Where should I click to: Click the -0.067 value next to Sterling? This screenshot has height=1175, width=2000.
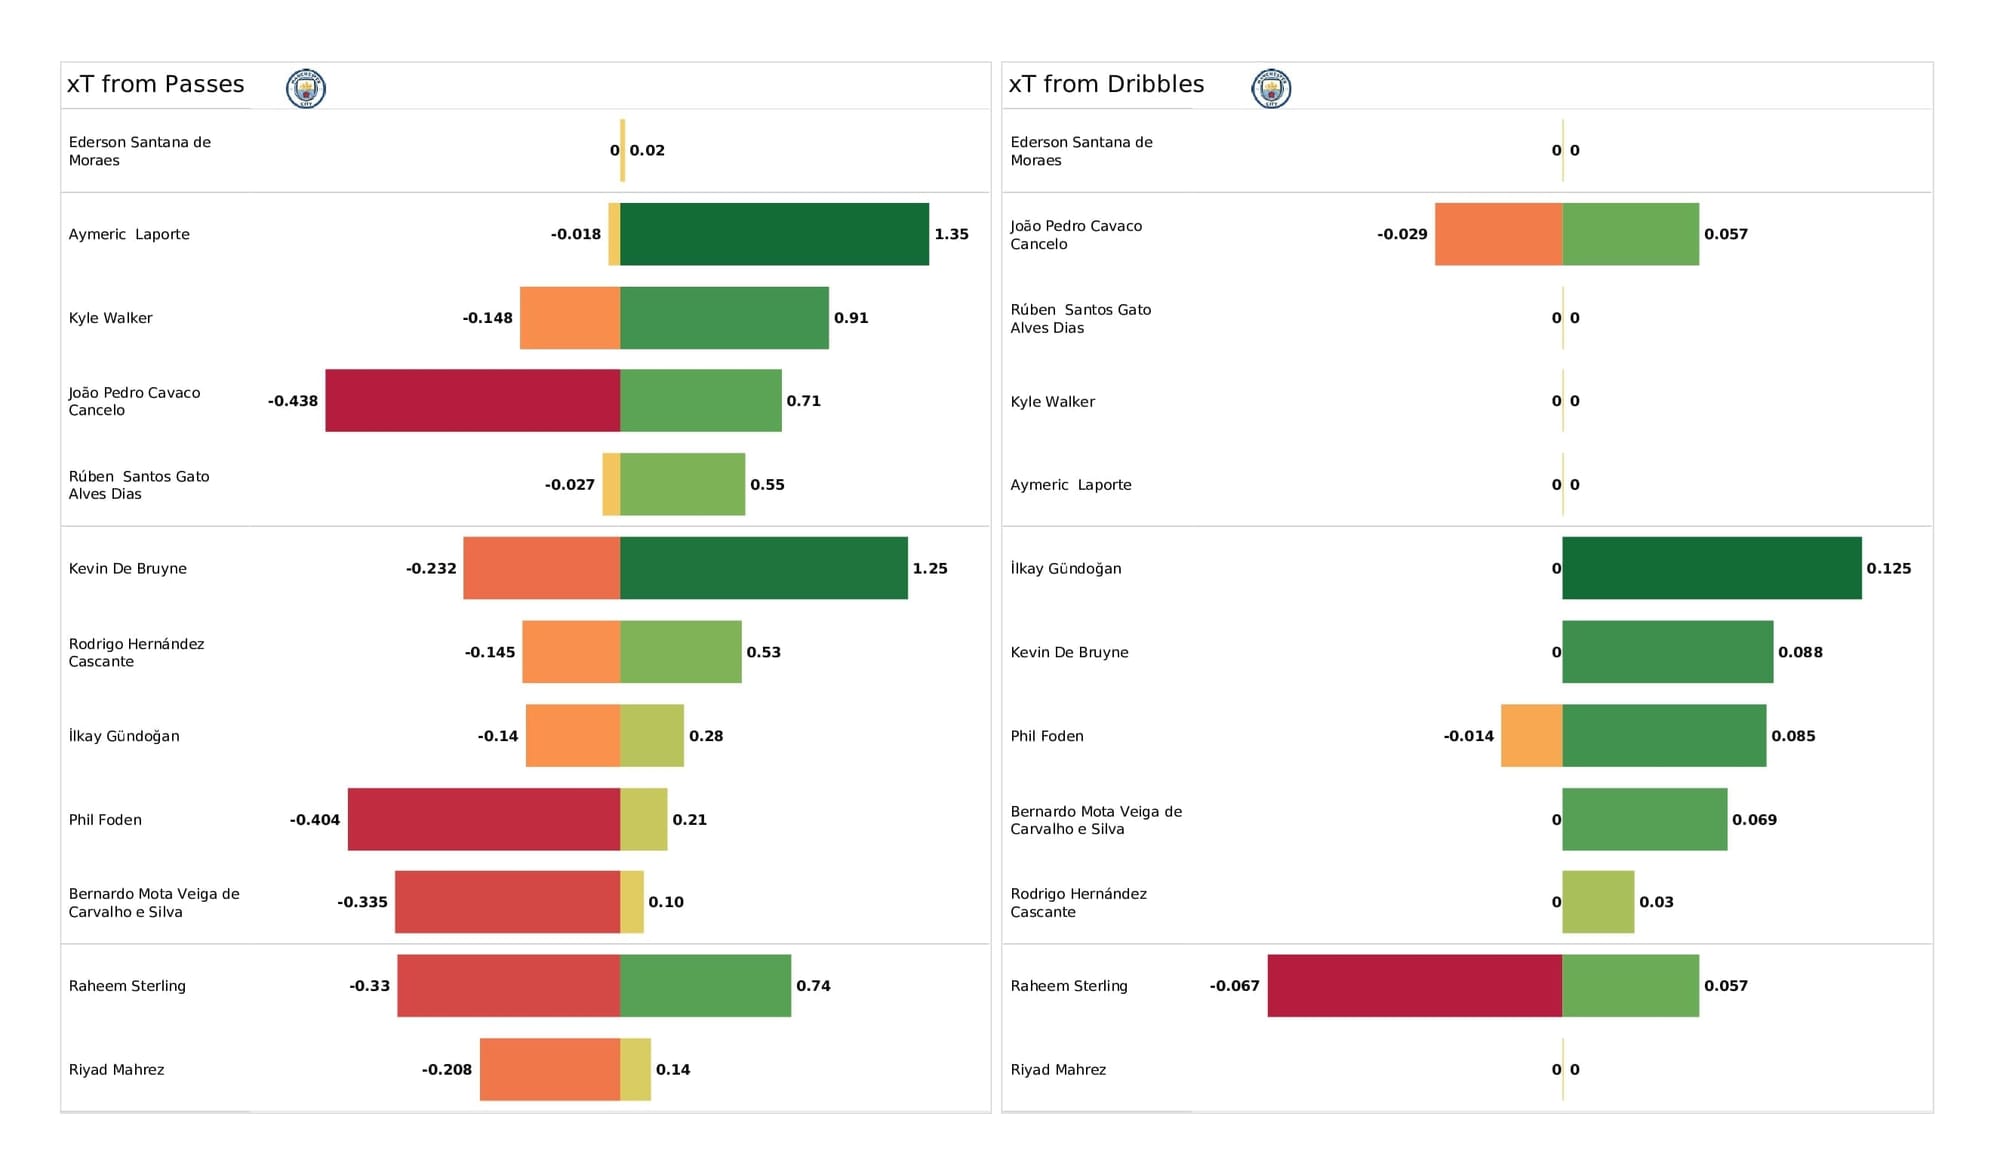click(1235, 985)
